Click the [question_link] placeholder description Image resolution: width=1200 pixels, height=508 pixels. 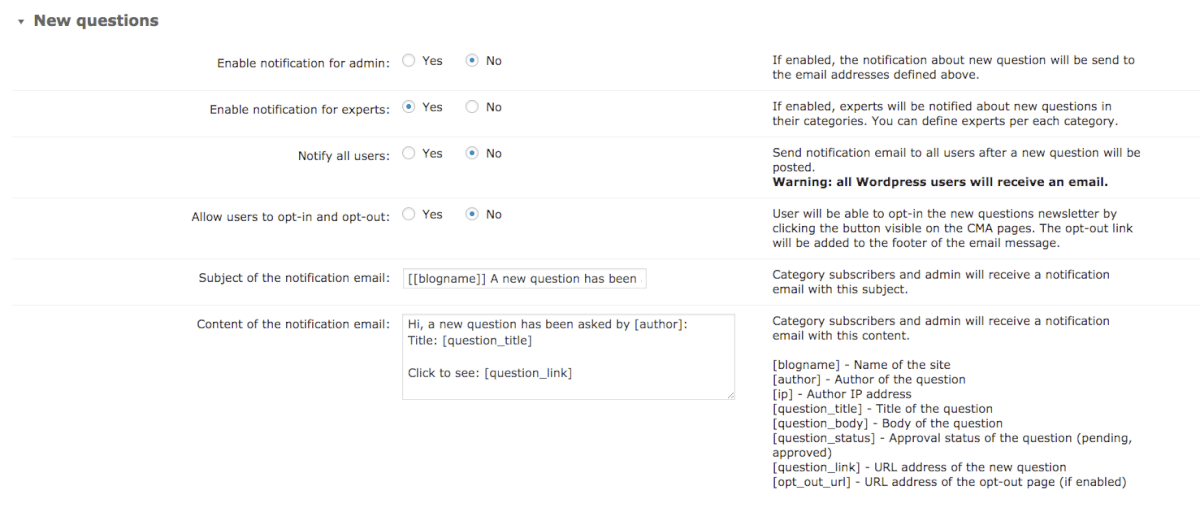click(x=919, y=467)
